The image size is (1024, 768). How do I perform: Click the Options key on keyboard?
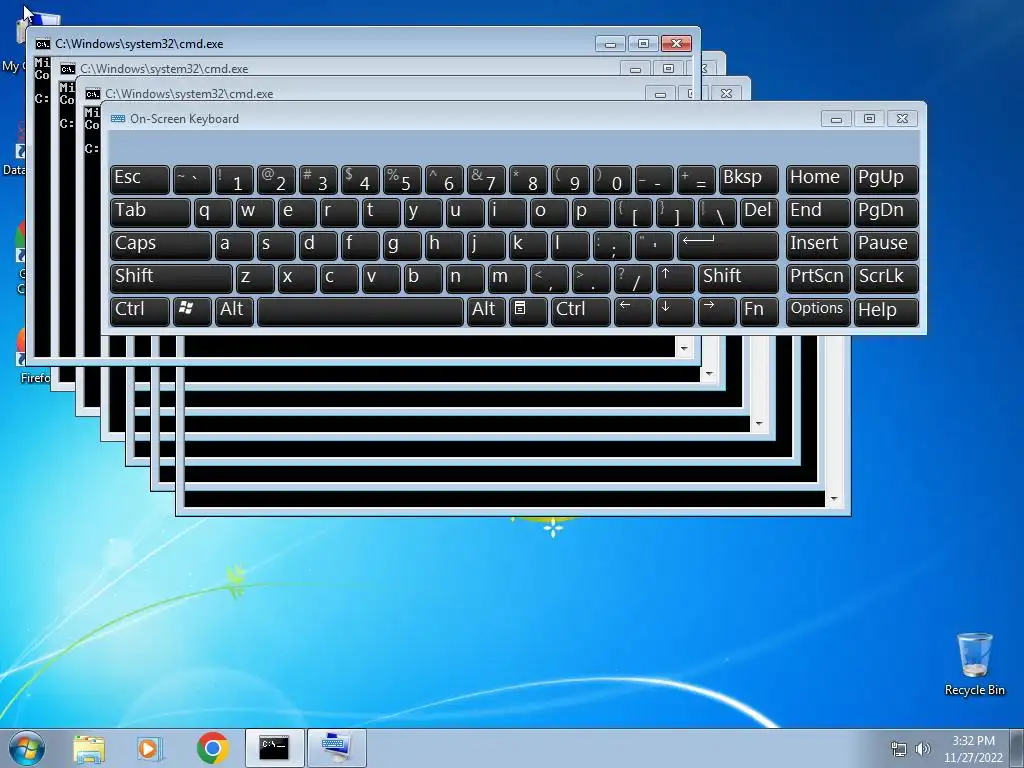pos(818,311)
